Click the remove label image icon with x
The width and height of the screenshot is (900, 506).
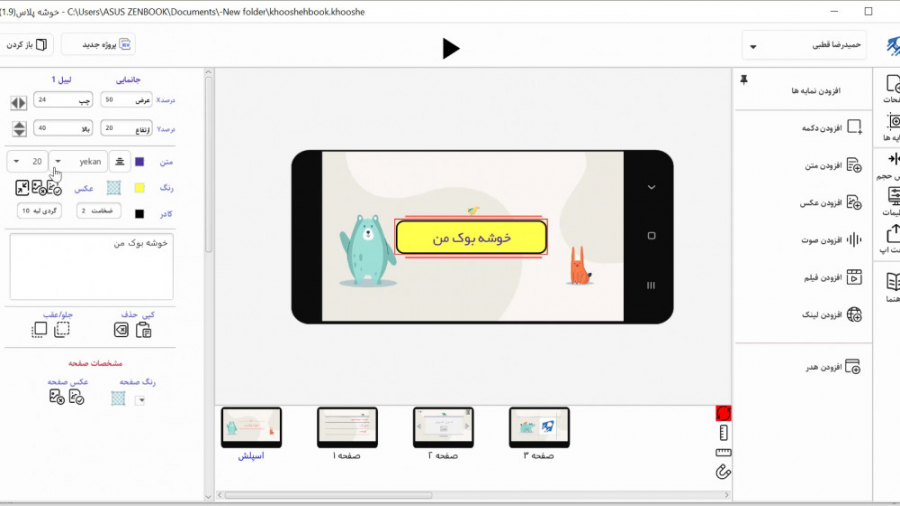pos(39,188)
